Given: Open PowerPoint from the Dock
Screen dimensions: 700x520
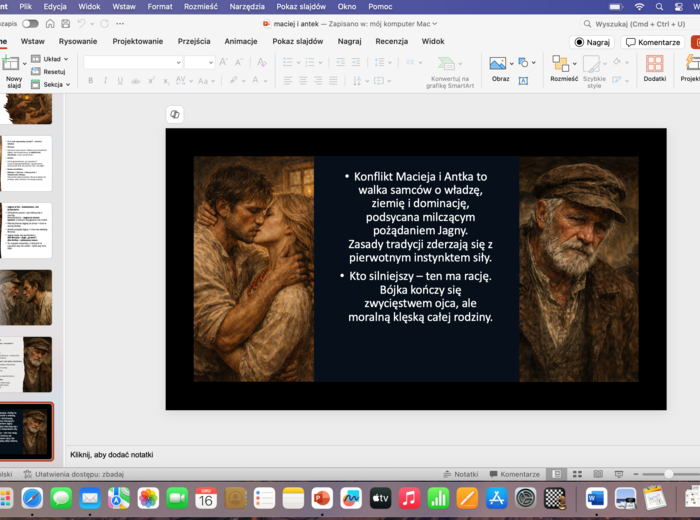Looking at the screenshot, I should (x=322, y=498).
